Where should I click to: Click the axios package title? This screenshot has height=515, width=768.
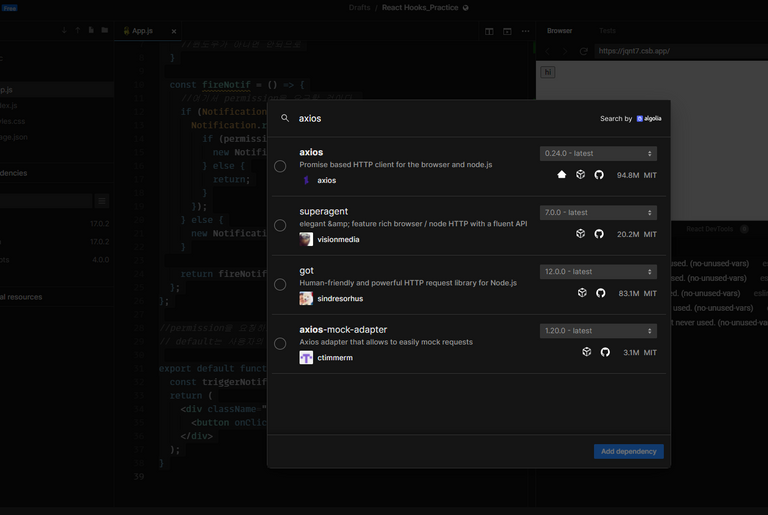click(311, 152)
